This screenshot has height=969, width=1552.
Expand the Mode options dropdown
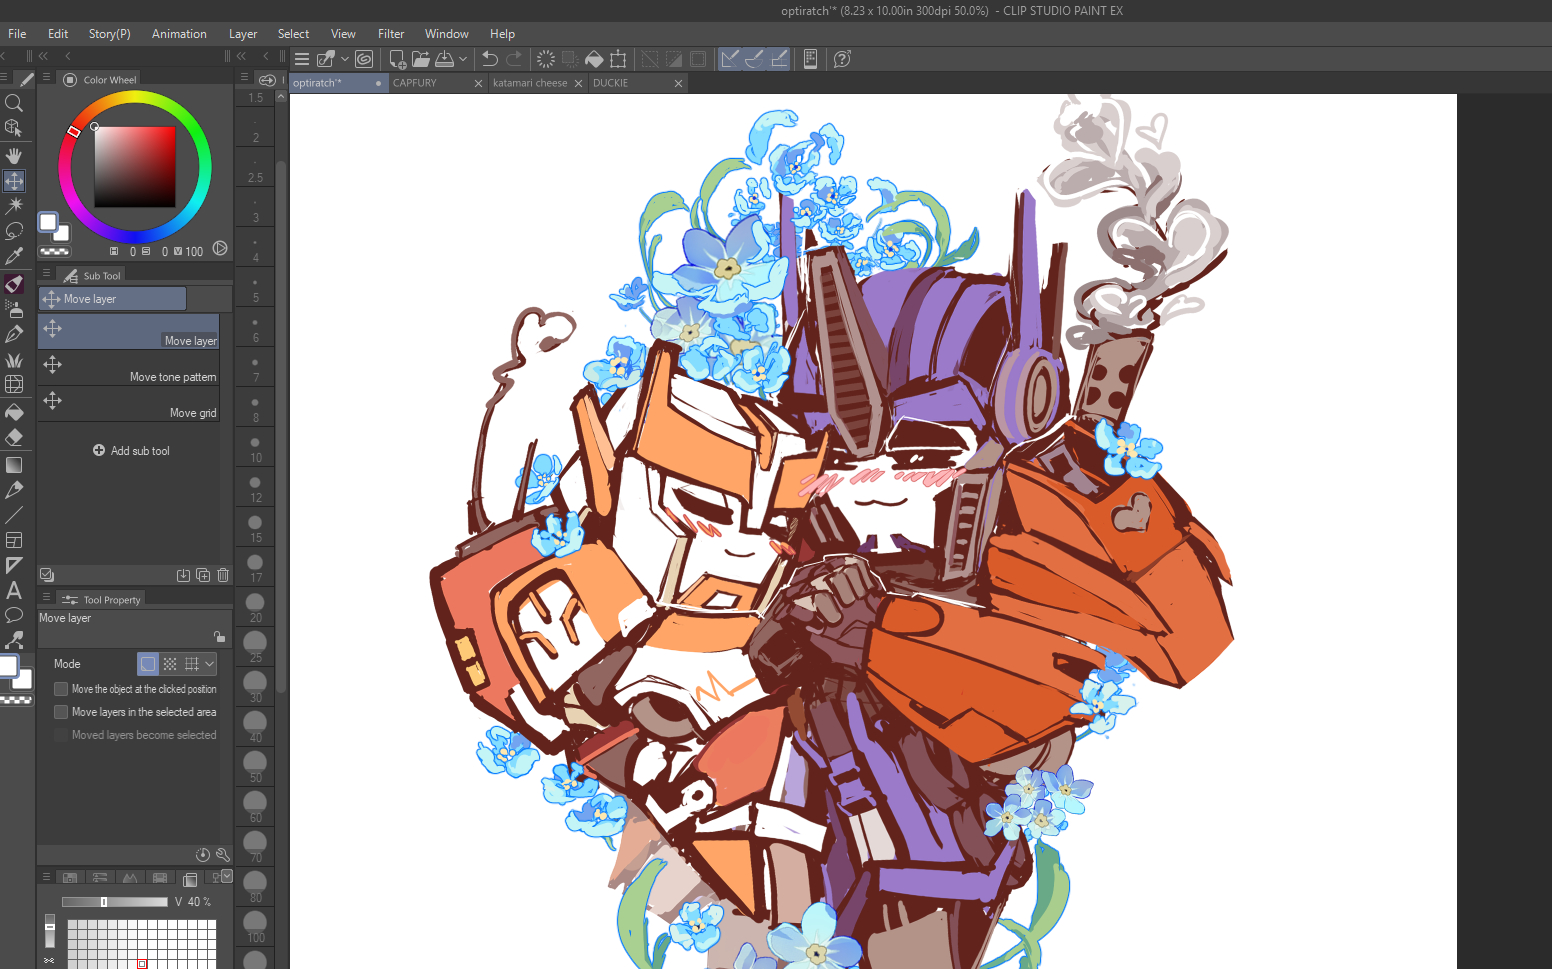[x=209, y=664]
